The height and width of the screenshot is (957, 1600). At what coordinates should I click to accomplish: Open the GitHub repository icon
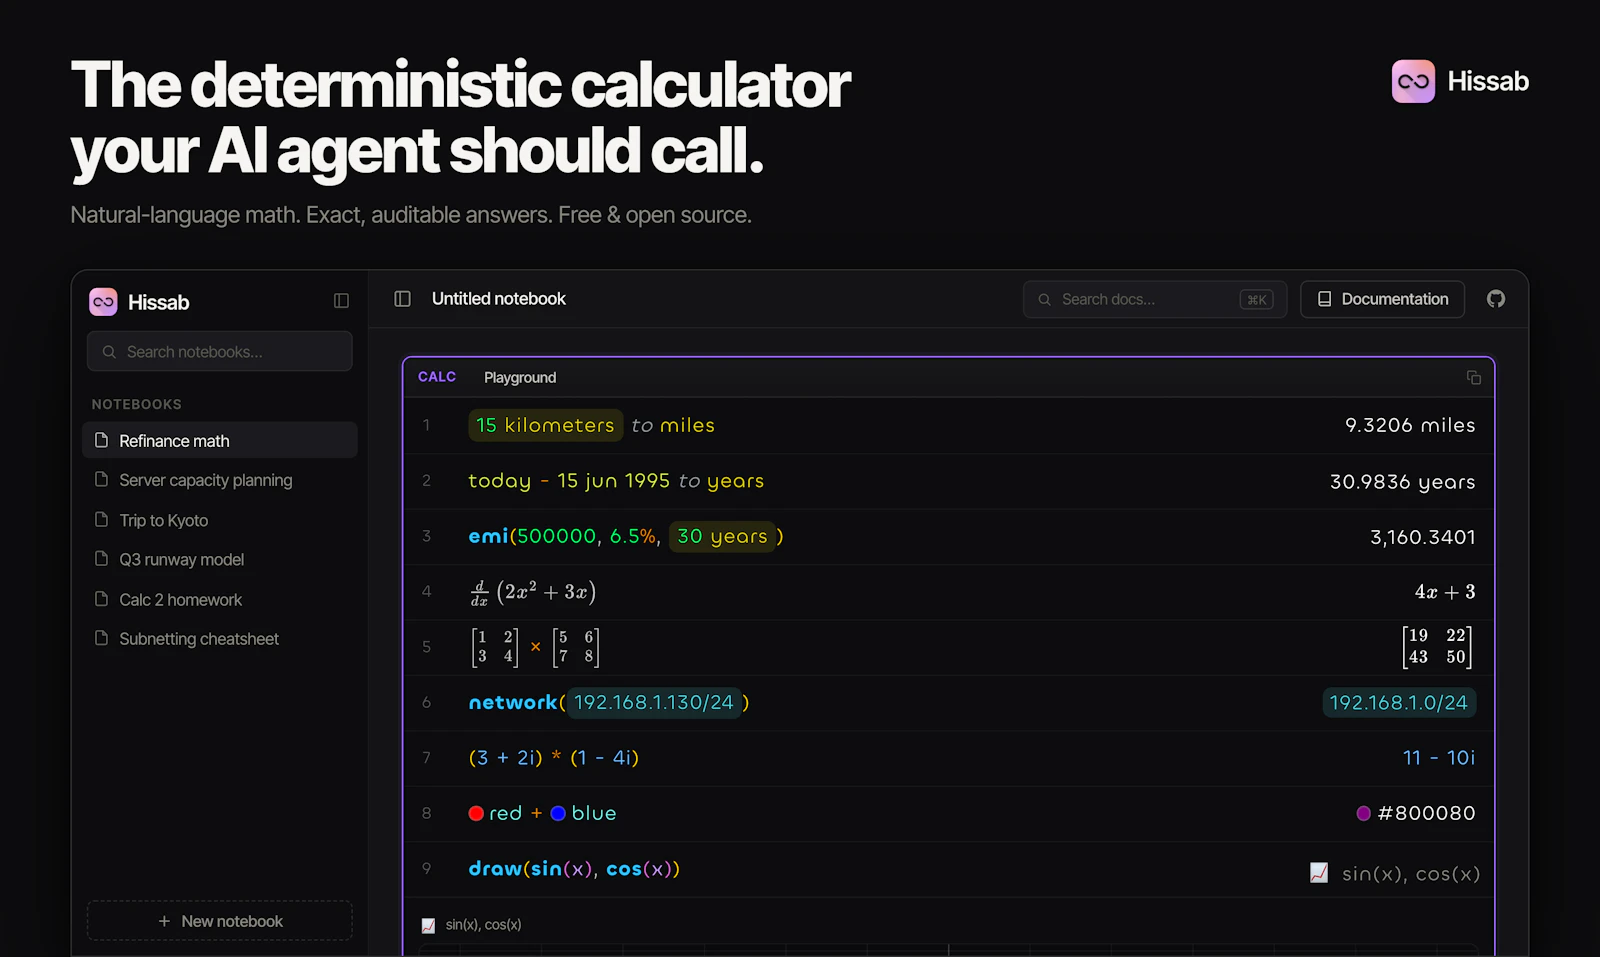[1496, 299]
